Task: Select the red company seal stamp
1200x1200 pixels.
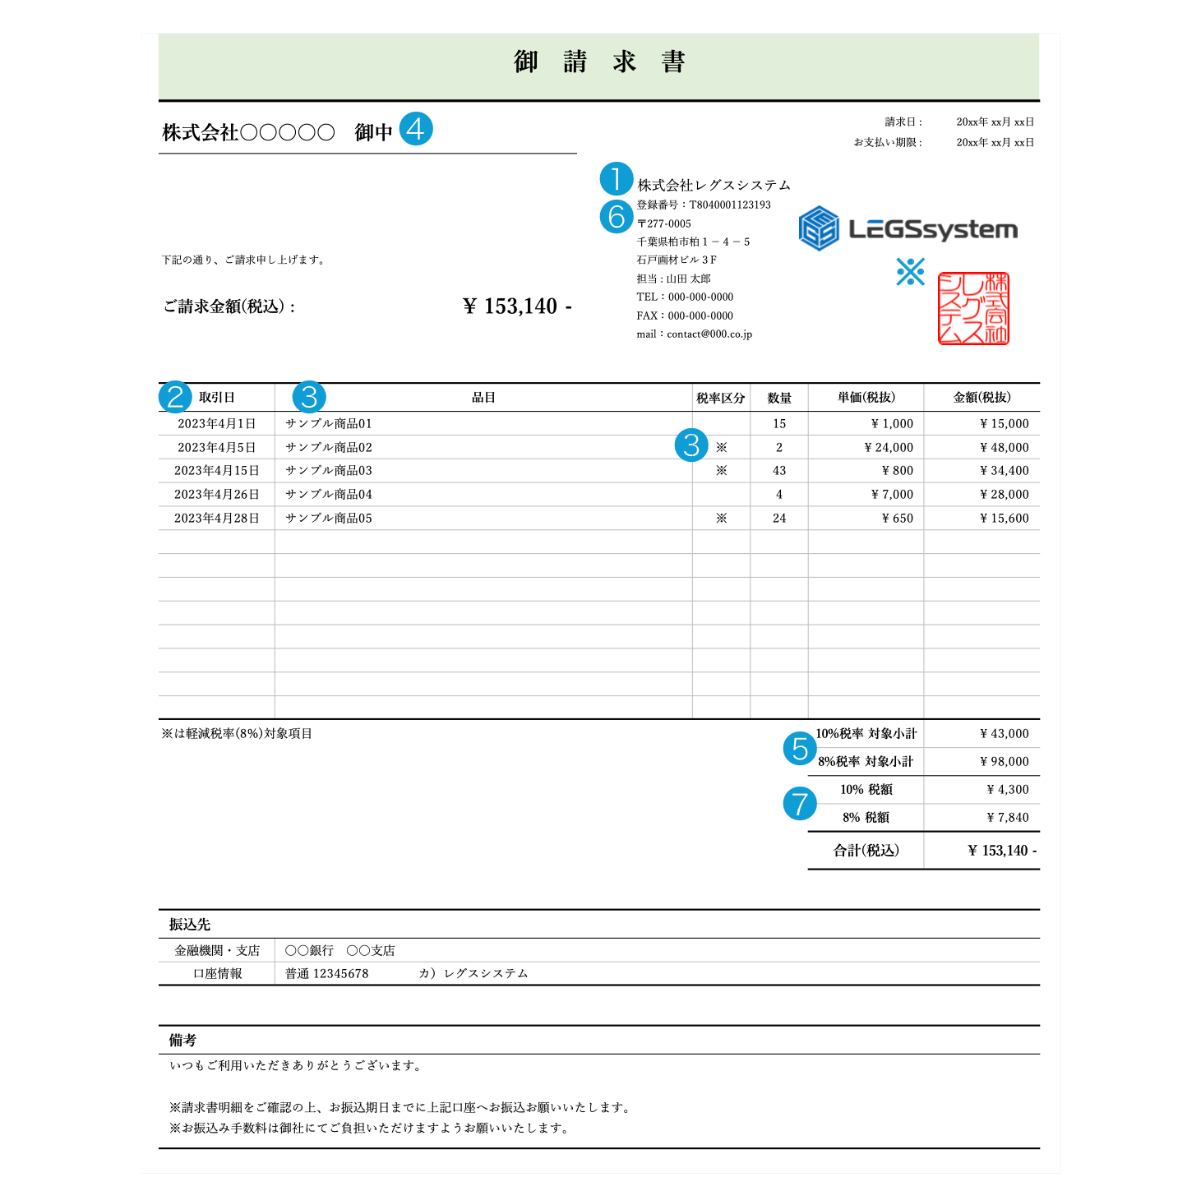Action: (x=973, y=309)
